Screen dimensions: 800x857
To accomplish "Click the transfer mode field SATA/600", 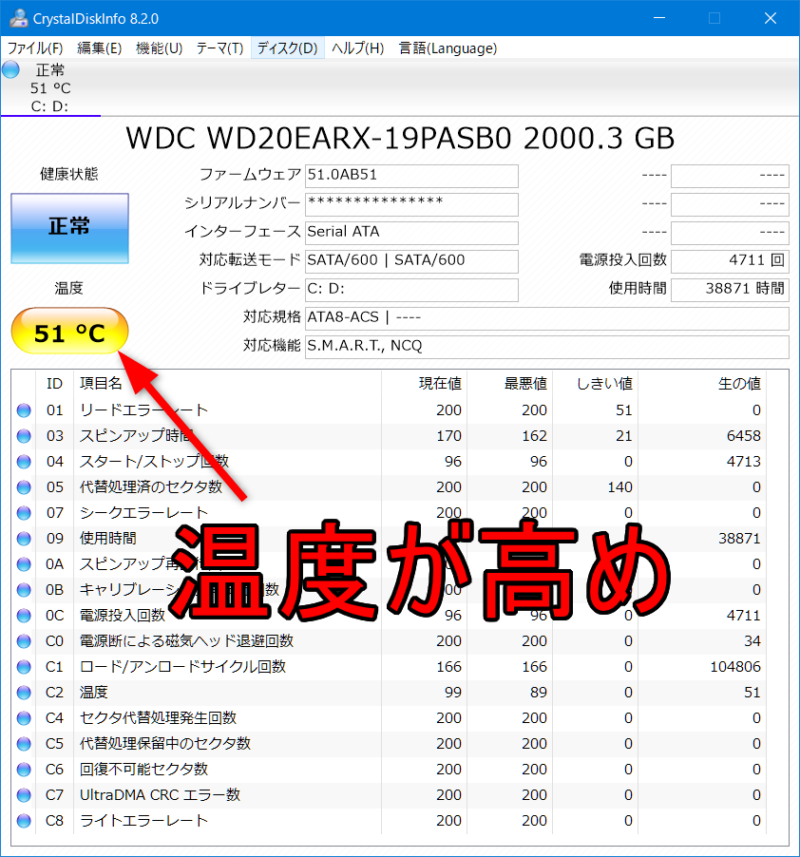I will (411, 261).
